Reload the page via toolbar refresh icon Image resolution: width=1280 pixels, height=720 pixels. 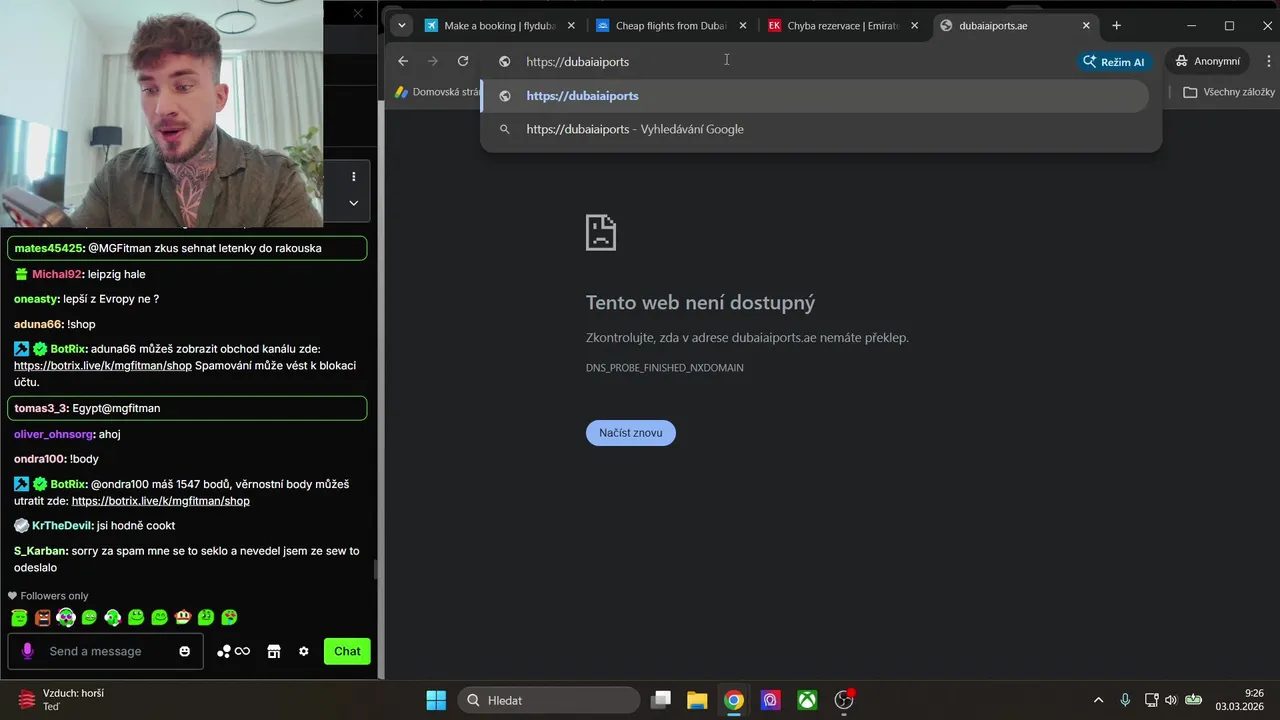[x=463, y=61]
